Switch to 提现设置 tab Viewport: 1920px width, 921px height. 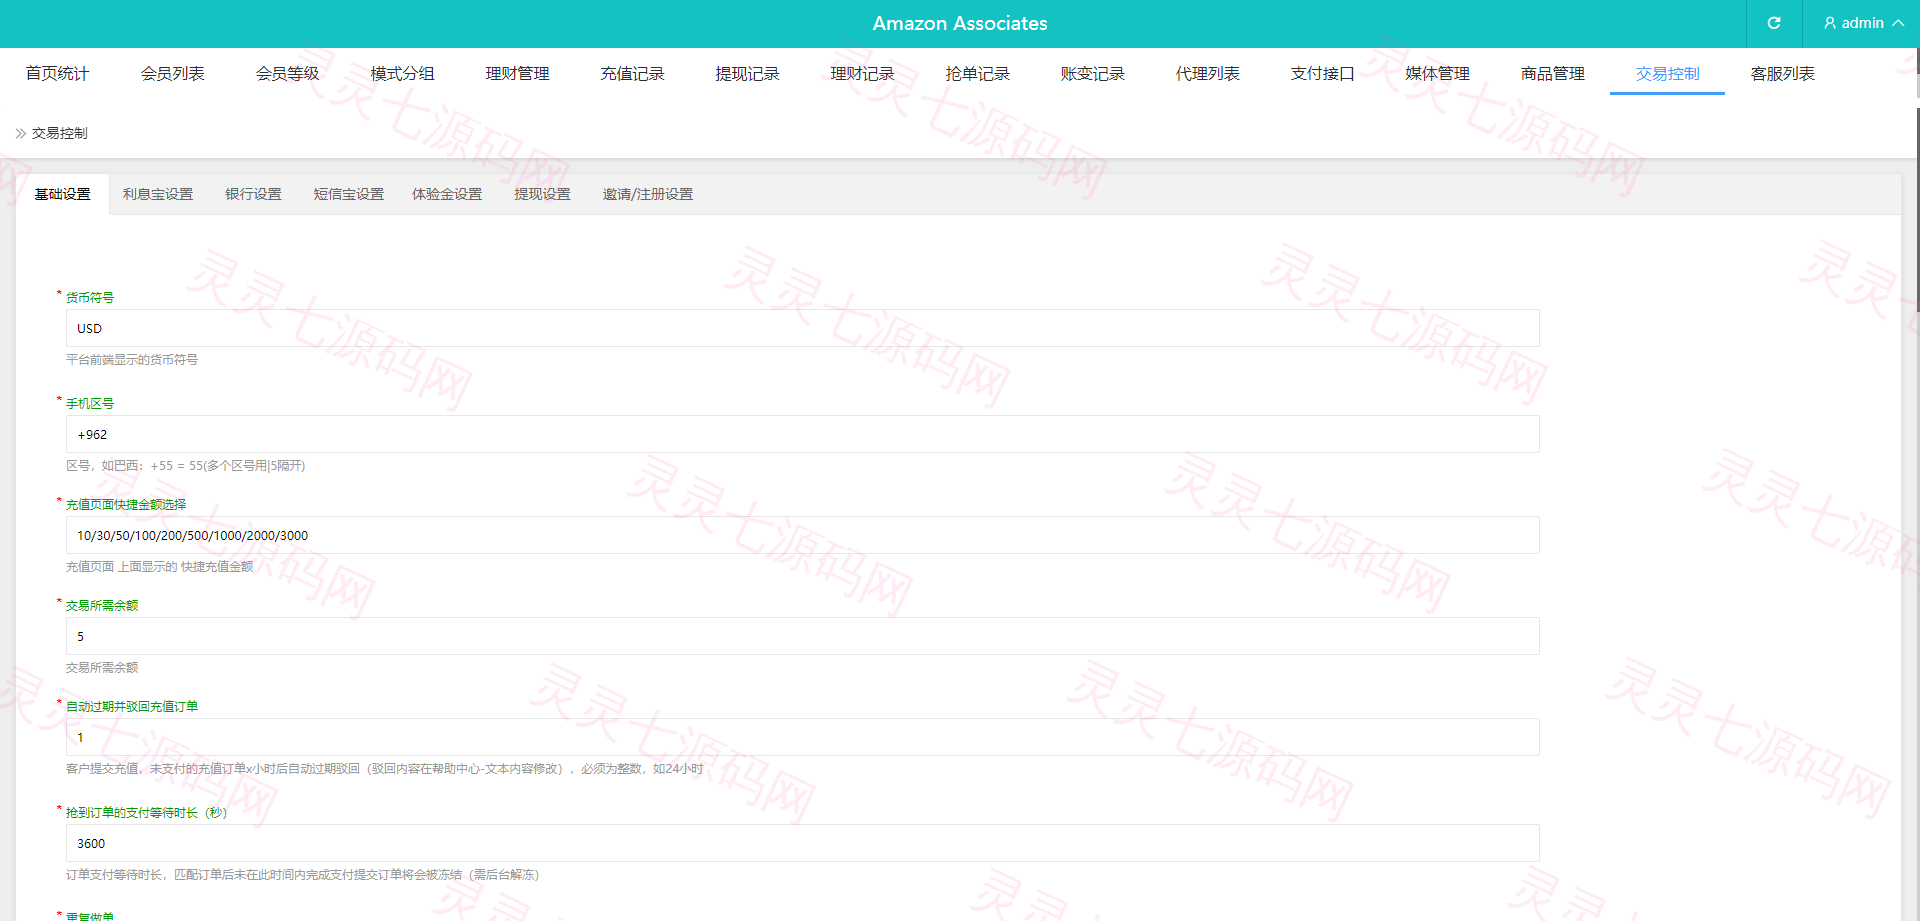542,194
